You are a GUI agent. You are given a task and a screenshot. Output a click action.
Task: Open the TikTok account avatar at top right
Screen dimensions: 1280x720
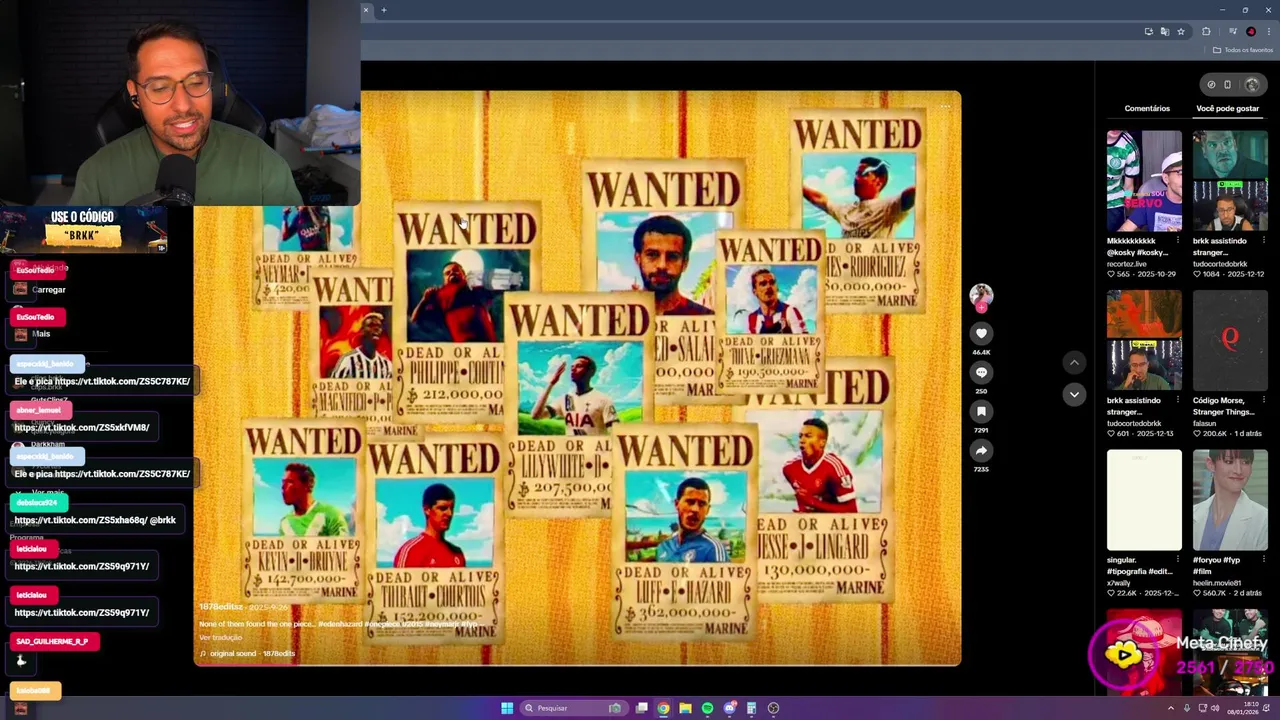click(1251, 84)
